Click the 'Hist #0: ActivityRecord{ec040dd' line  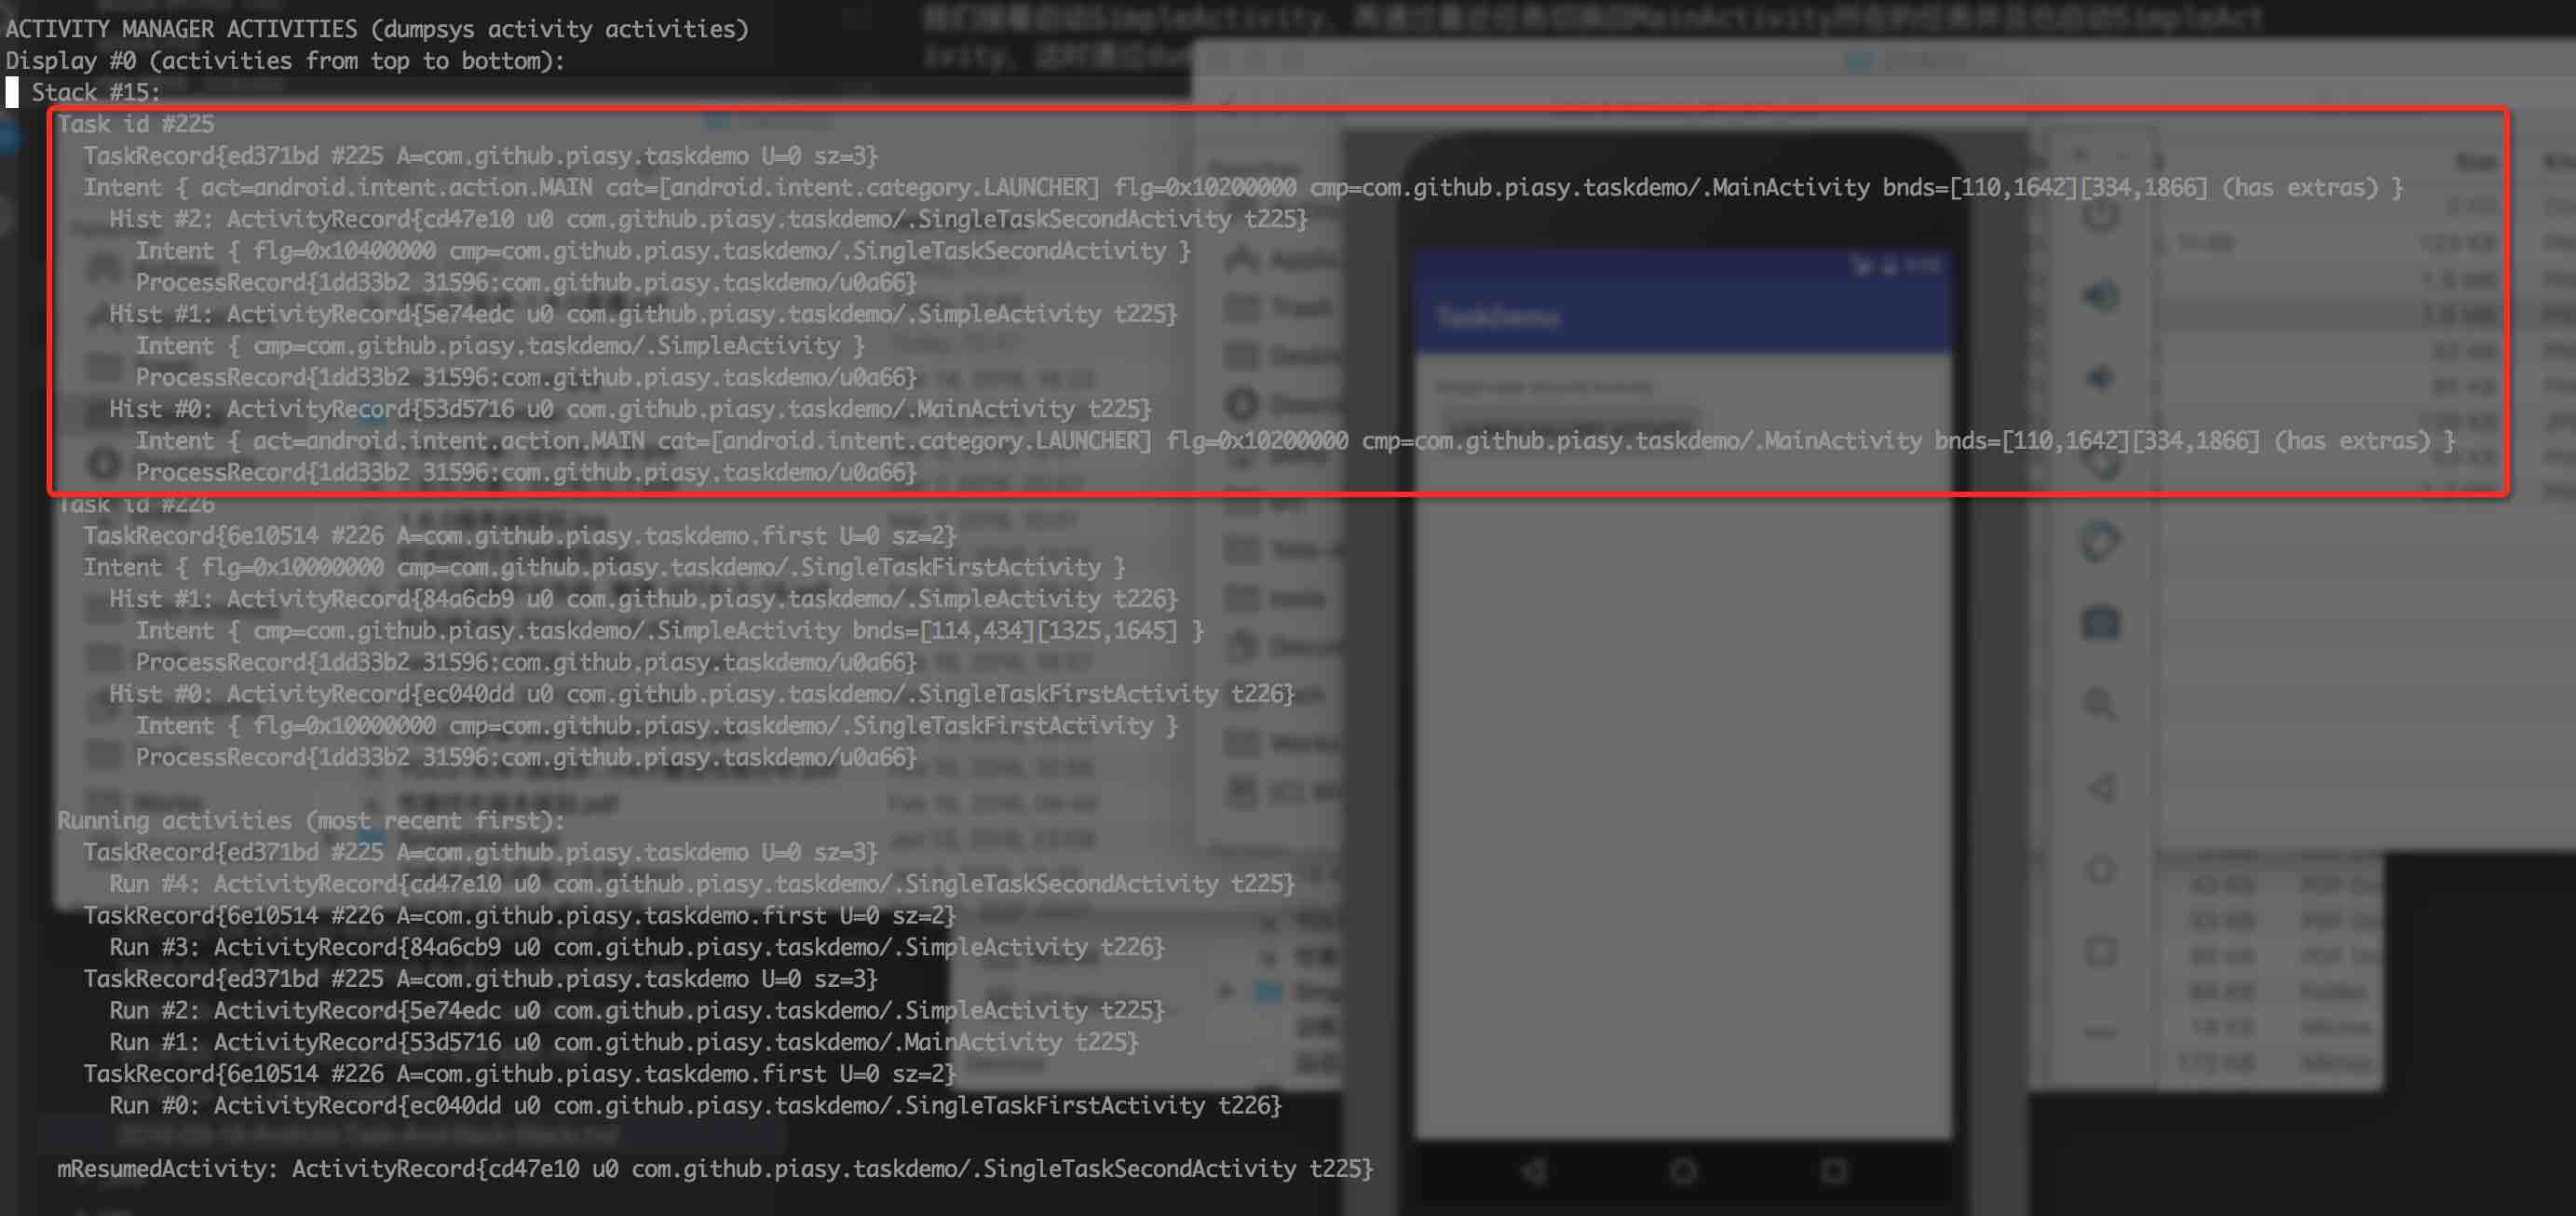click(702, 694)
